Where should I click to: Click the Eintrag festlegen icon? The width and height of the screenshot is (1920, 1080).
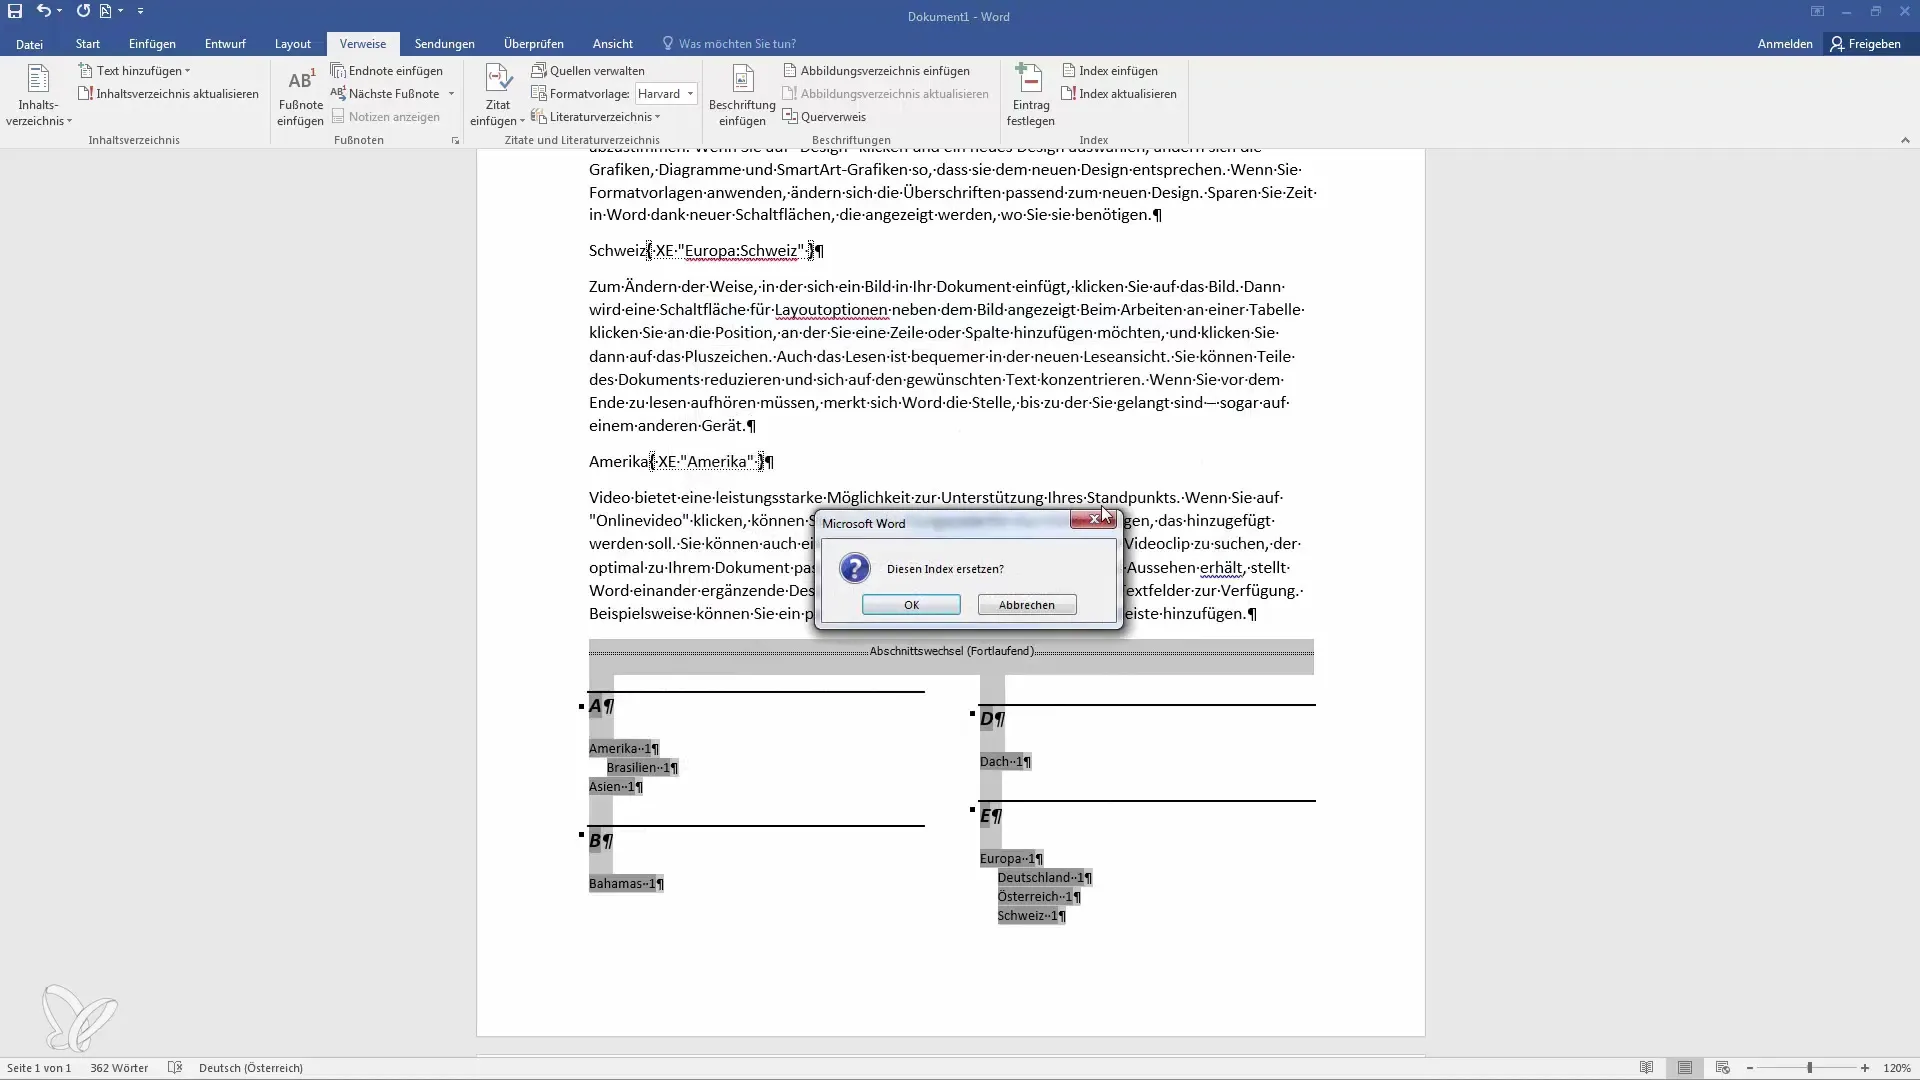click(1030, 80)
